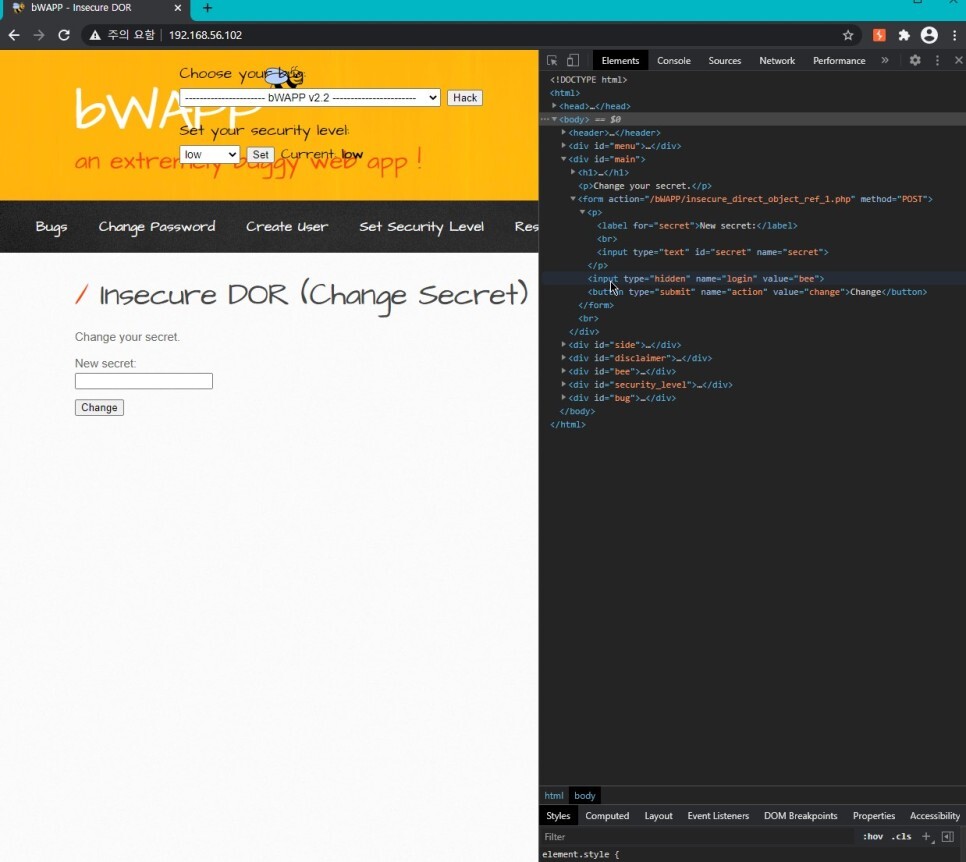966x862 pixels.
Task: Open the security level low dropdown
Action: pos(209,155)
